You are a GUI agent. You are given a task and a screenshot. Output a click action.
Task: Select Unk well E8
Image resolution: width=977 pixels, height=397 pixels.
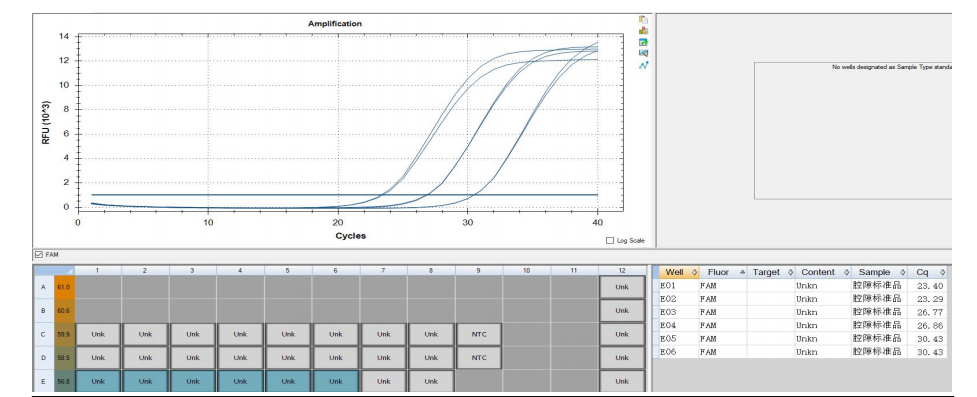tap(431, 381)
